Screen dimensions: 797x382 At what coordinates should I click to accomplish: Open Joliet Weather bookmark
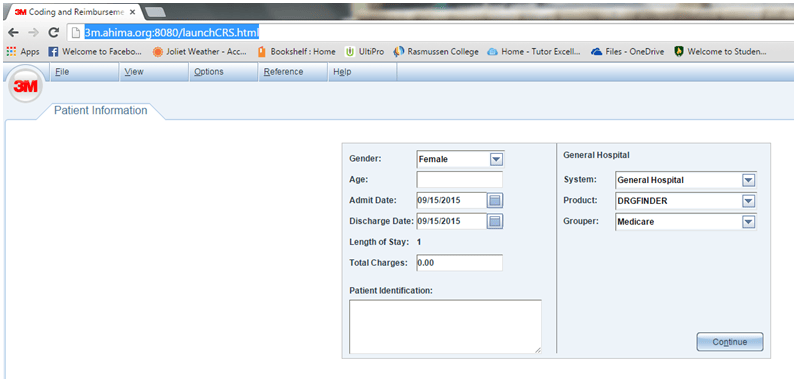[200, 52]
